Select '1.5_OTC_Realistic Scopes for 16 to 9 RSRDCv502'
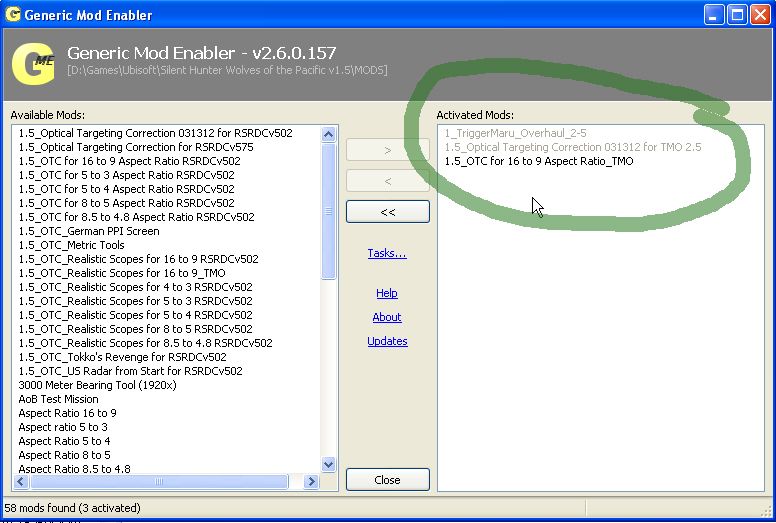776x523 pixels. pyautogui.click(x=139, y=259)
